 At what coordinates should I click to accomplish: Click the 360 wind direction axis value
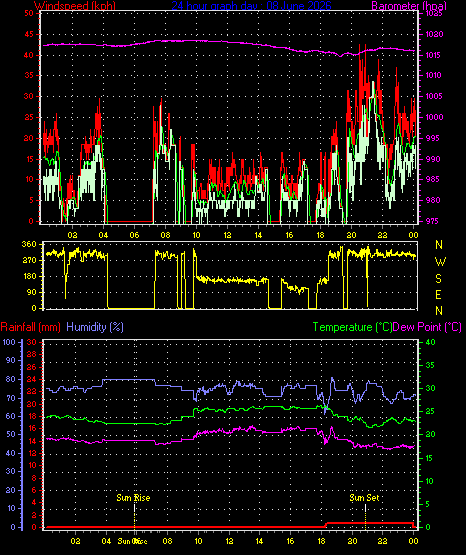pos(29,244)
